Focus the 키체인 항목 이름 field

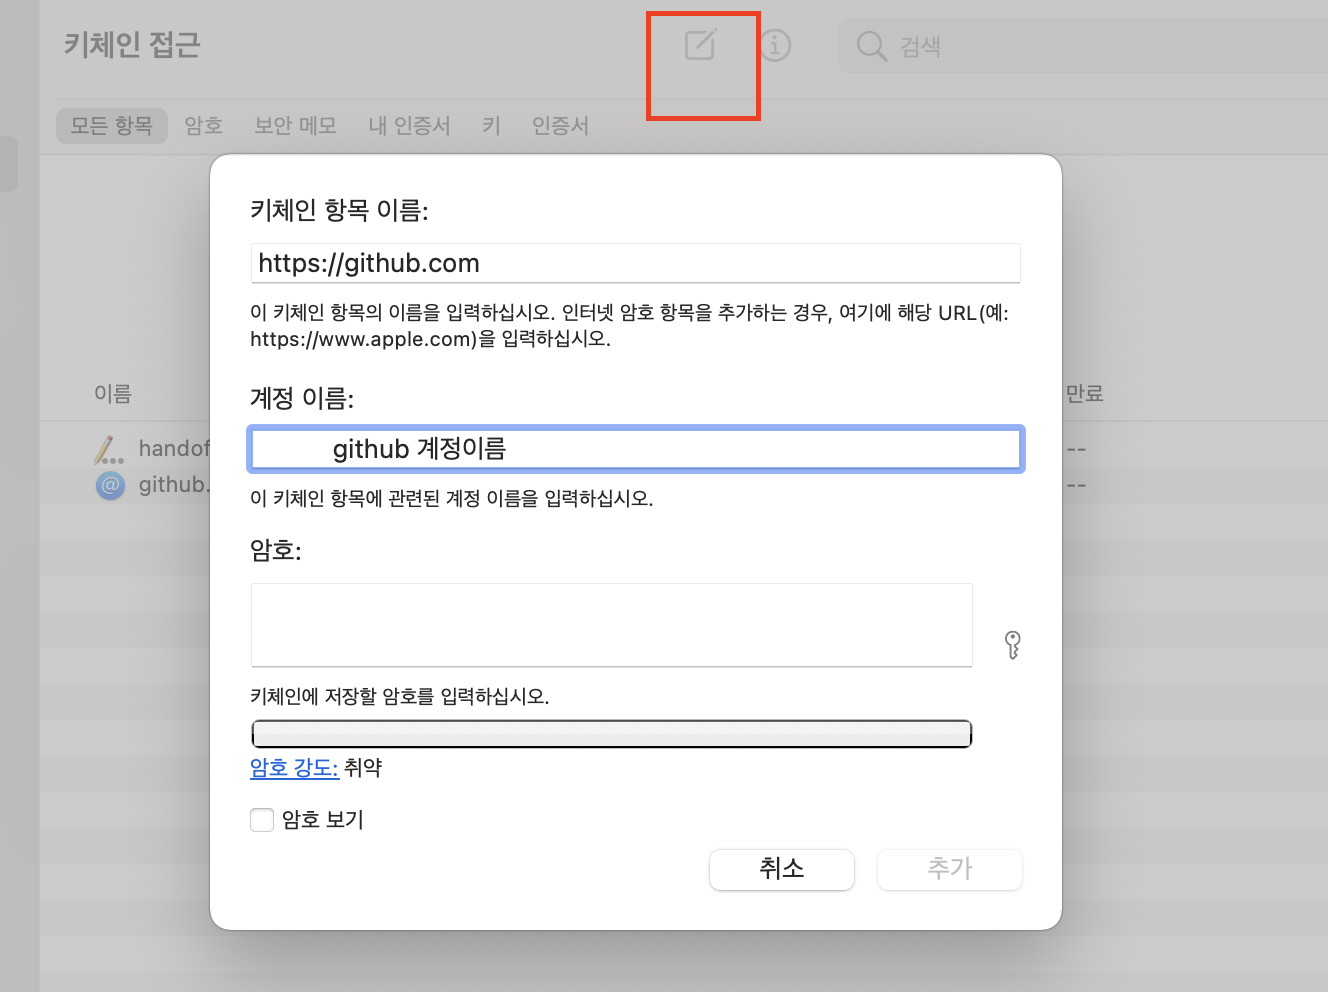click(x=635, y=263)
